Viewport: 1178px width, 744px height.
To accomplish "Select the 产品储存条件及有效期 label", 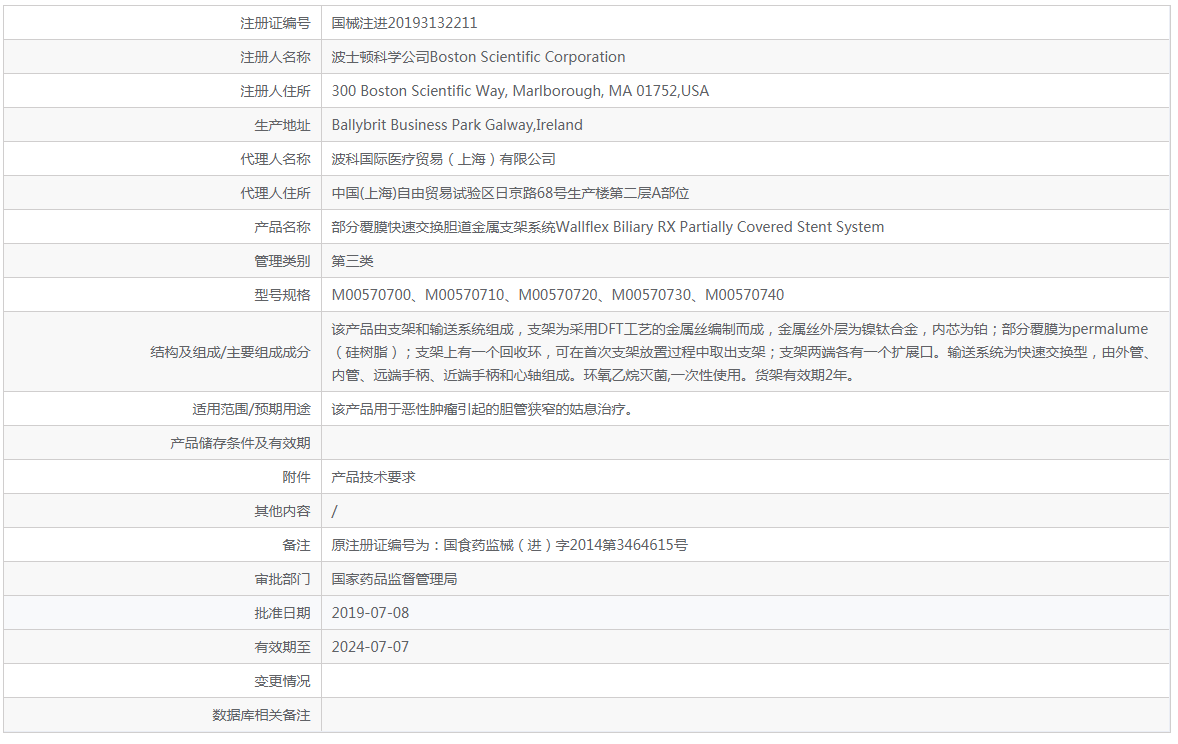I will click(x=240, y=443).
